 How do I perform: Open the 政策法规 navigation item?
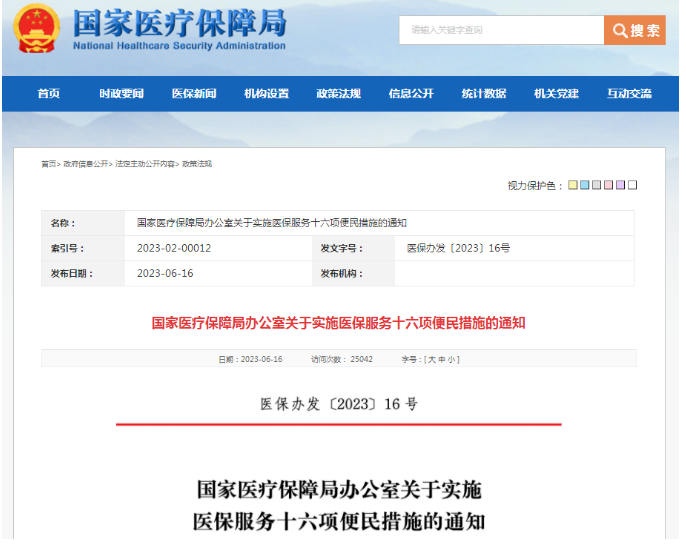pyautogui.click(x=339, y=94)
